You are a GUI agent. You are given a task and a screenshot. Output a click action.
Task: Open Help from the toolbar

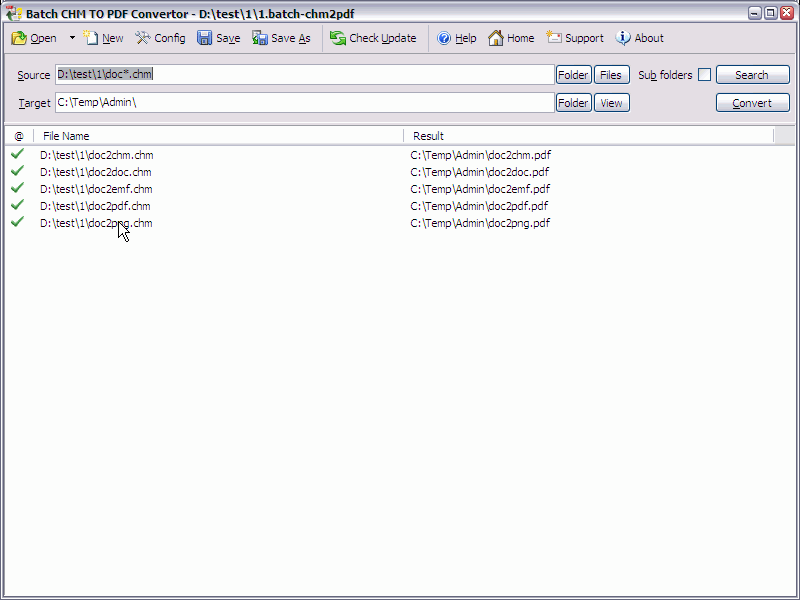[x=457, y=38]
